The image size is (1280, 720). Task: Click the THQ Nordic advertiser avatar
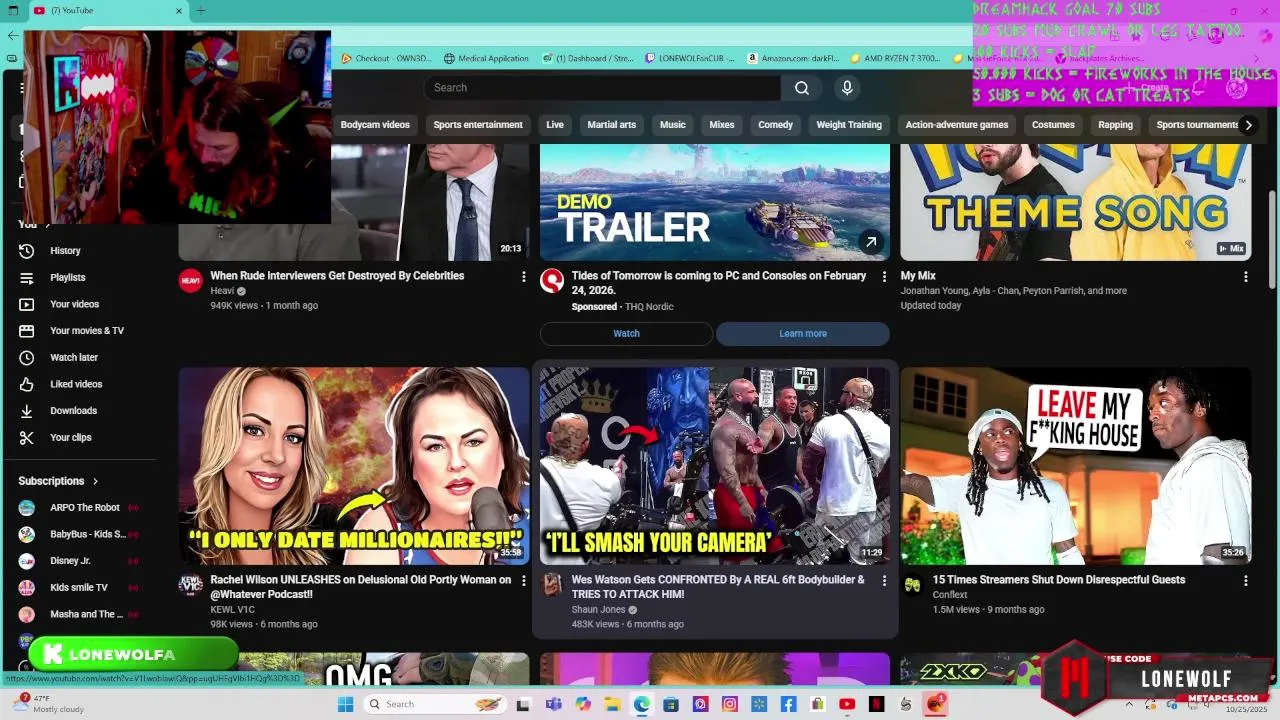click(551, 281)
